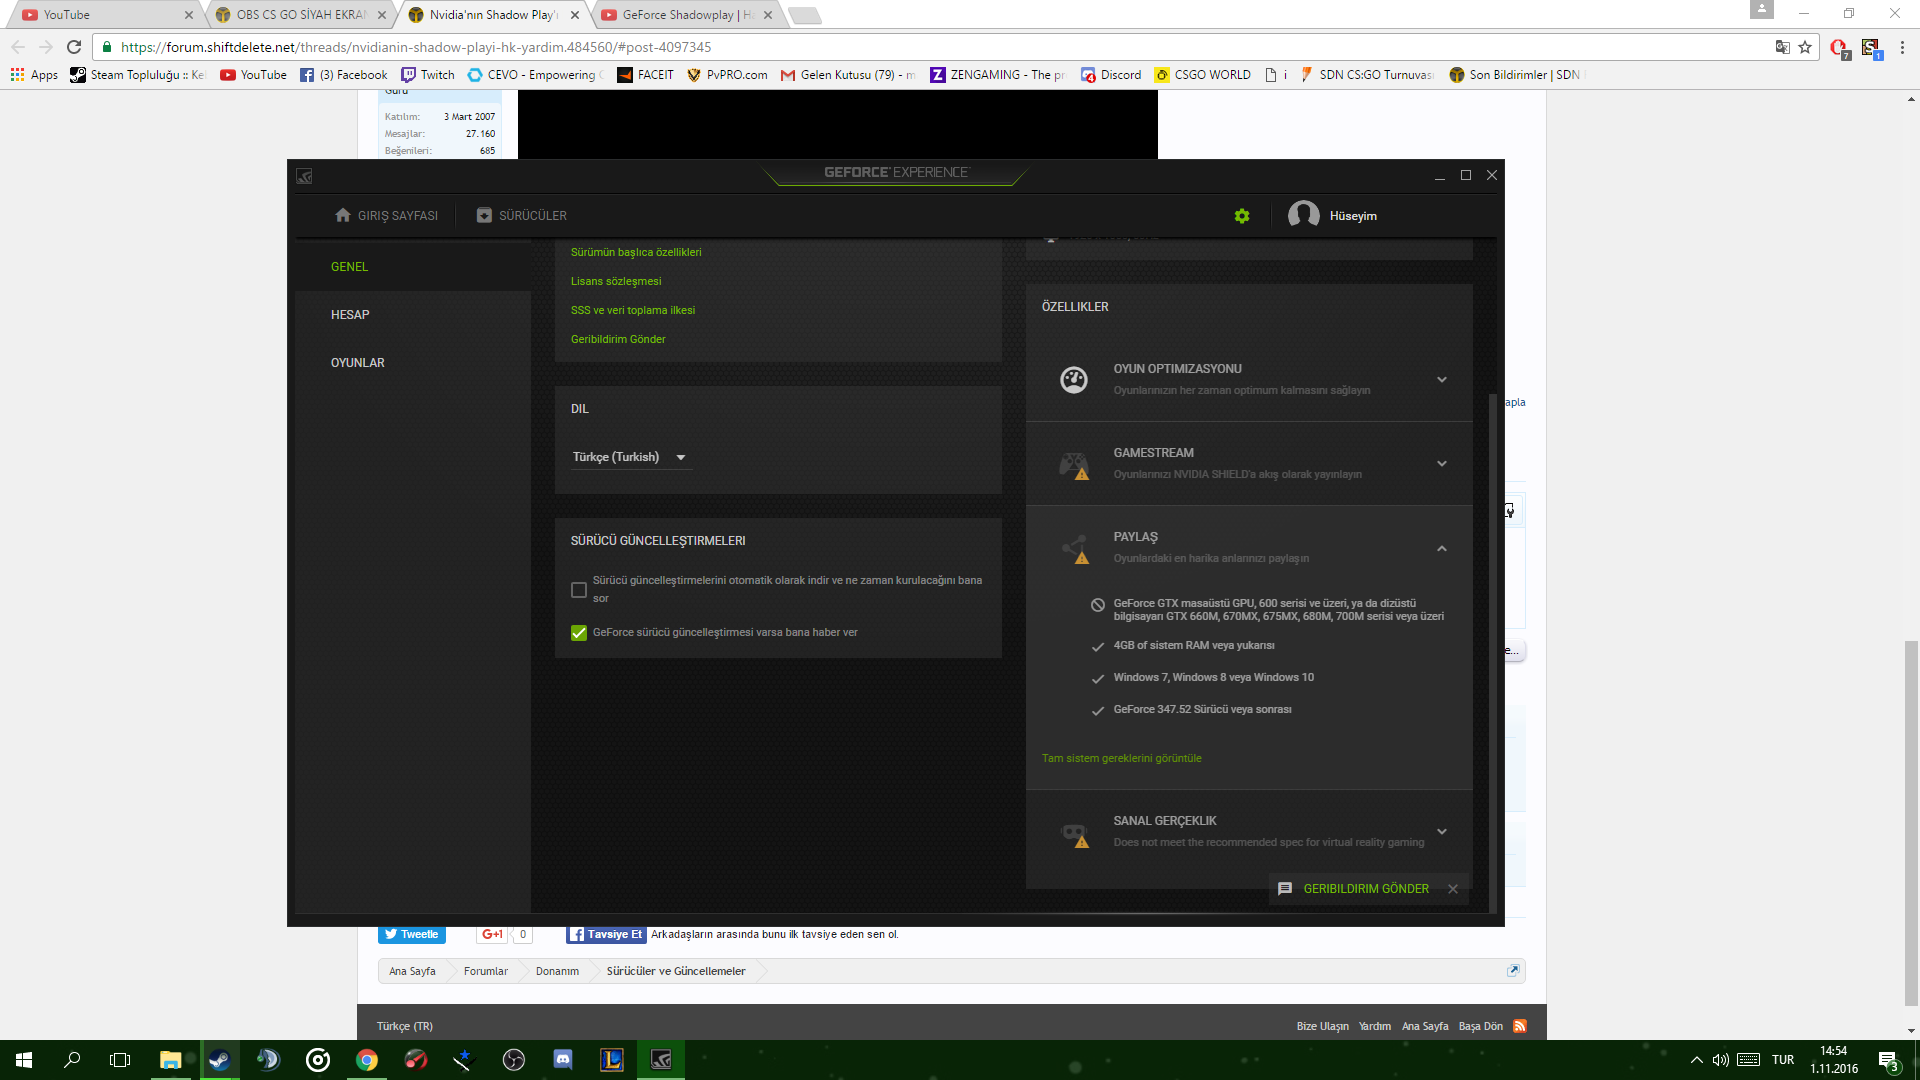Dismiss the Geribildirim Gönder feedback bar
The image size is (1920, 1080).
tap(1453, 888)
